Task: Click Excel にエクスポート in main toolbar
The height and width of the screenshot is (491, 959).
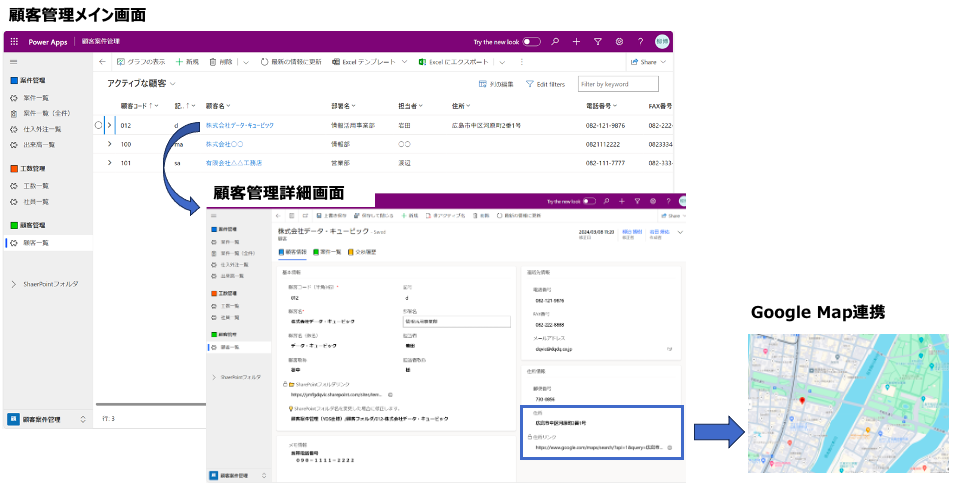Action: tap(453, 62)
